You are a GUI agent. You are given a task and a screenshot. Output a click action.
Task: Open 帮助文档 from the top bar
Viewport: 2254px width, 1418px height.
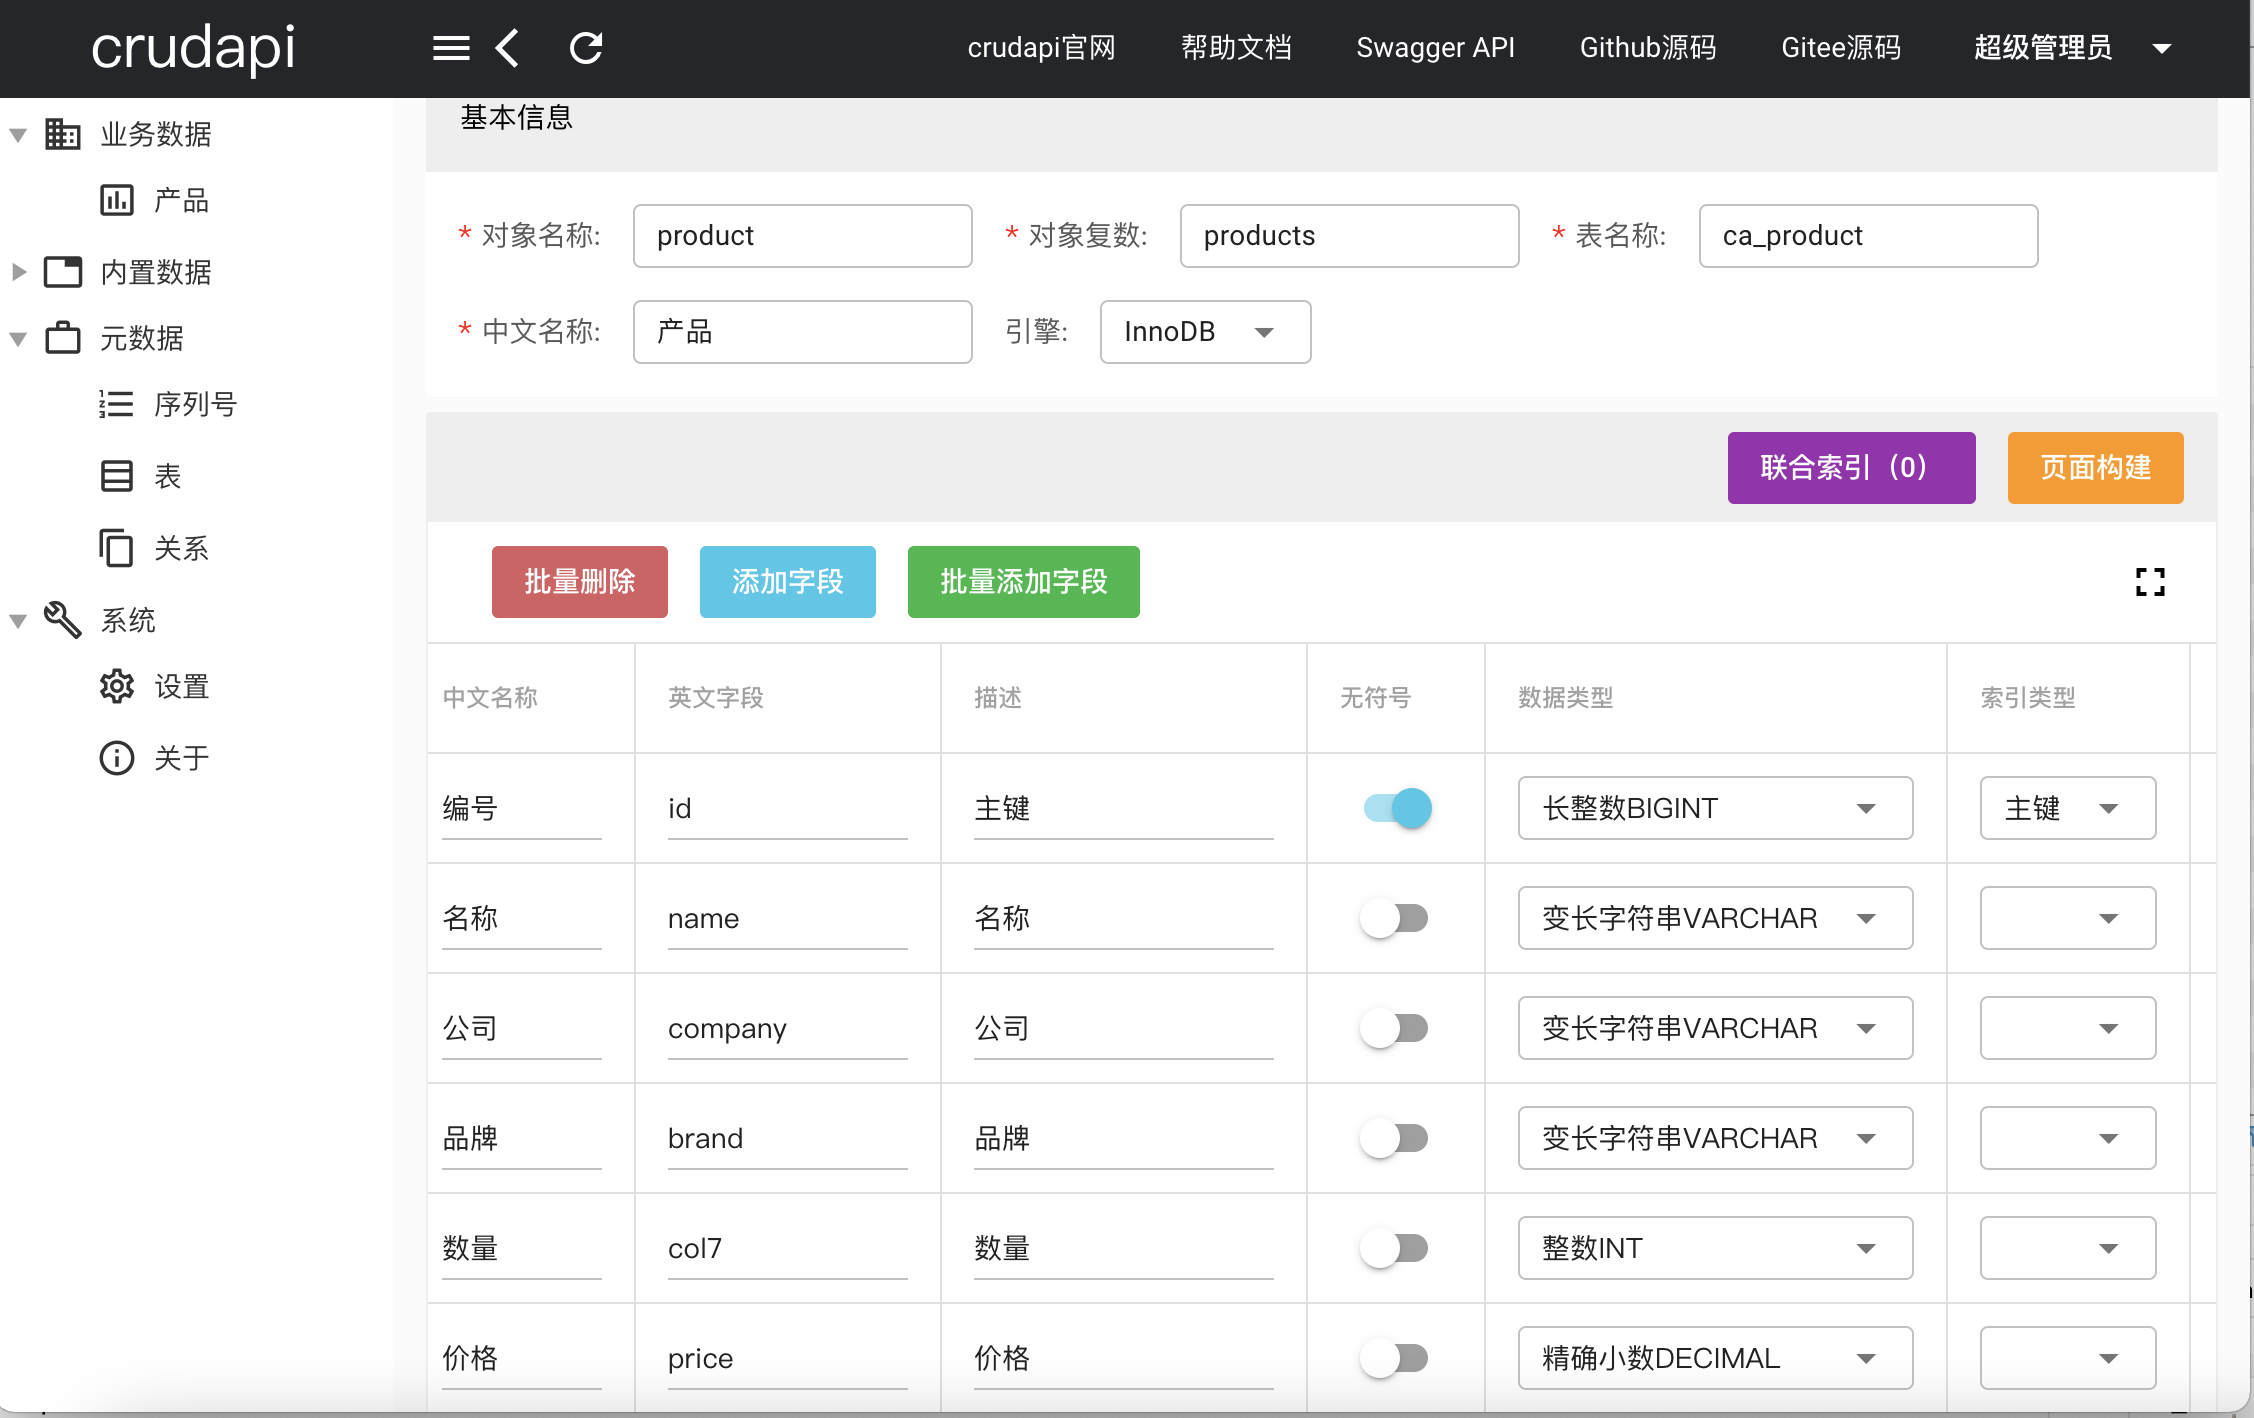point(1235,47)
